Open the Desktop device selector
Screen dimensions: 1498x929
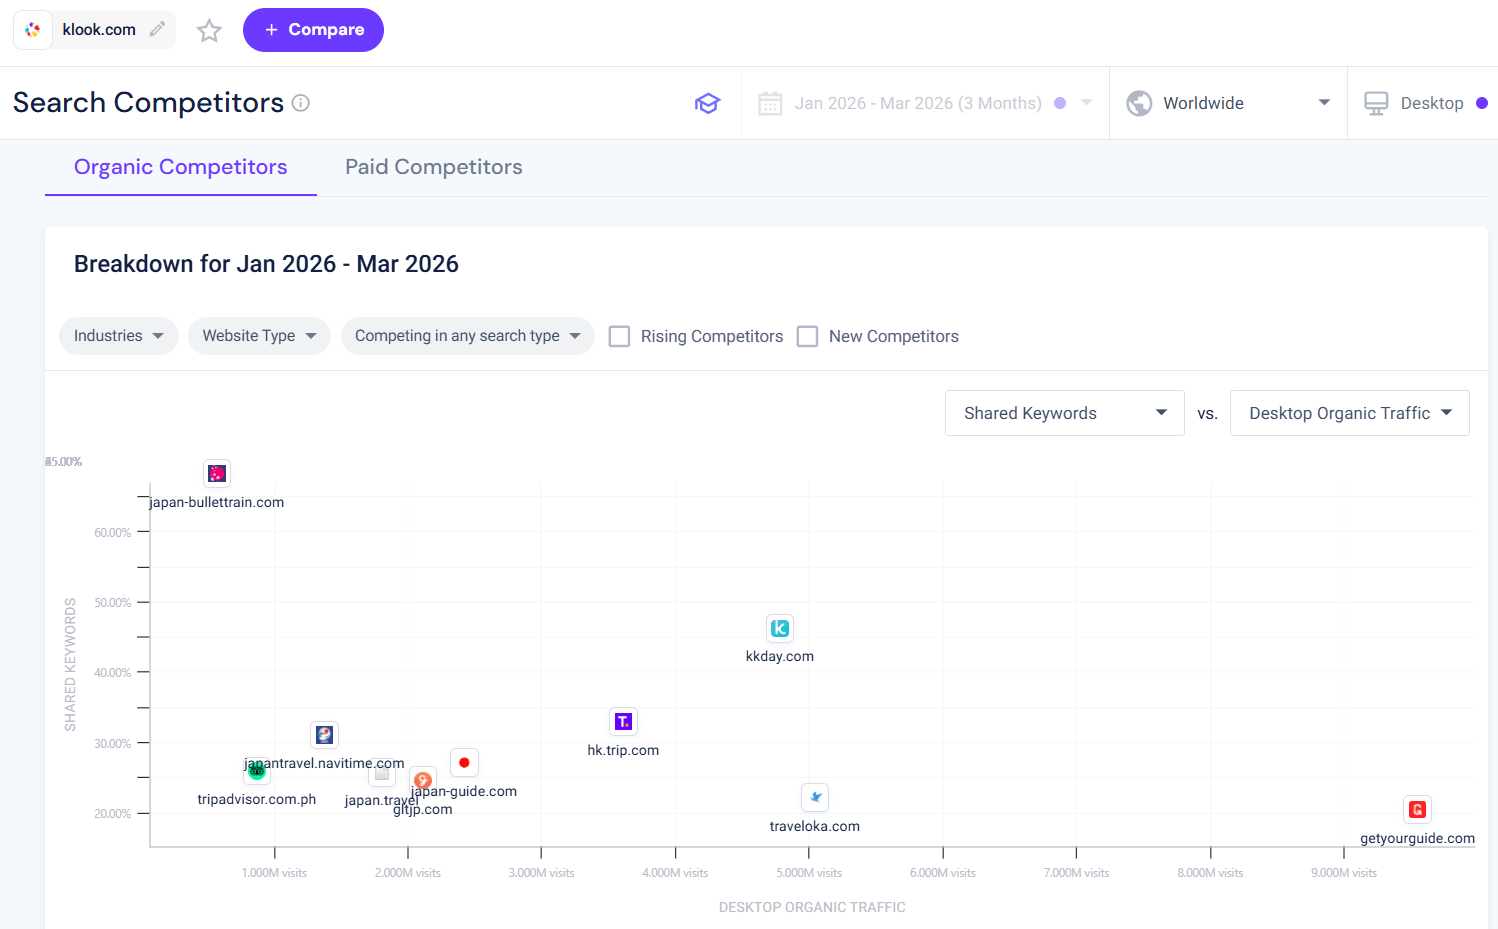(1423, 103)
